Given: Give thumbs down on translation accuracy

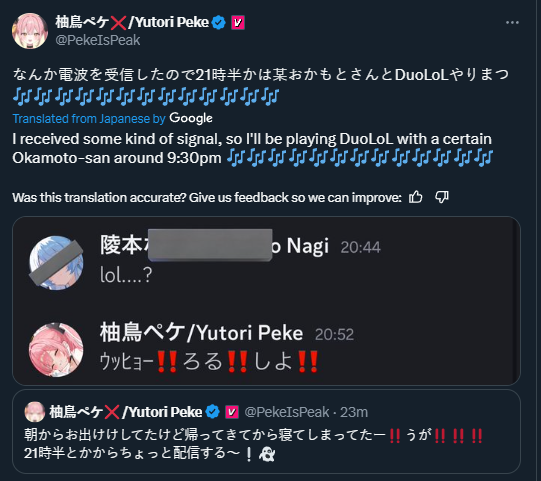Looking at the screenshot, I should click(442, 197).
